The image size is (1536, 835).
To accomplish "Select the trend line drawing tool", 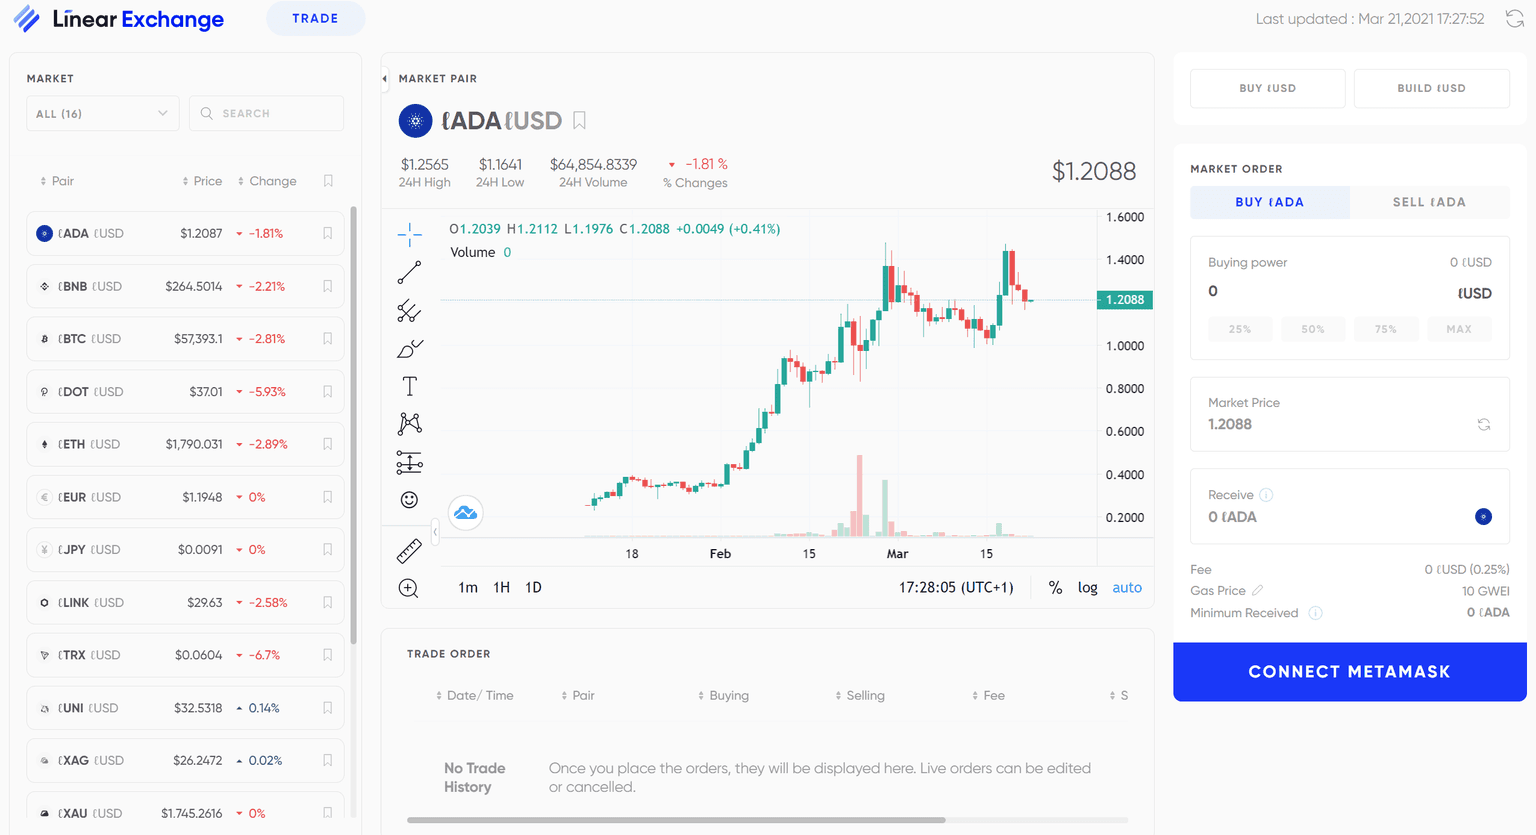I will tap(409, 273).
